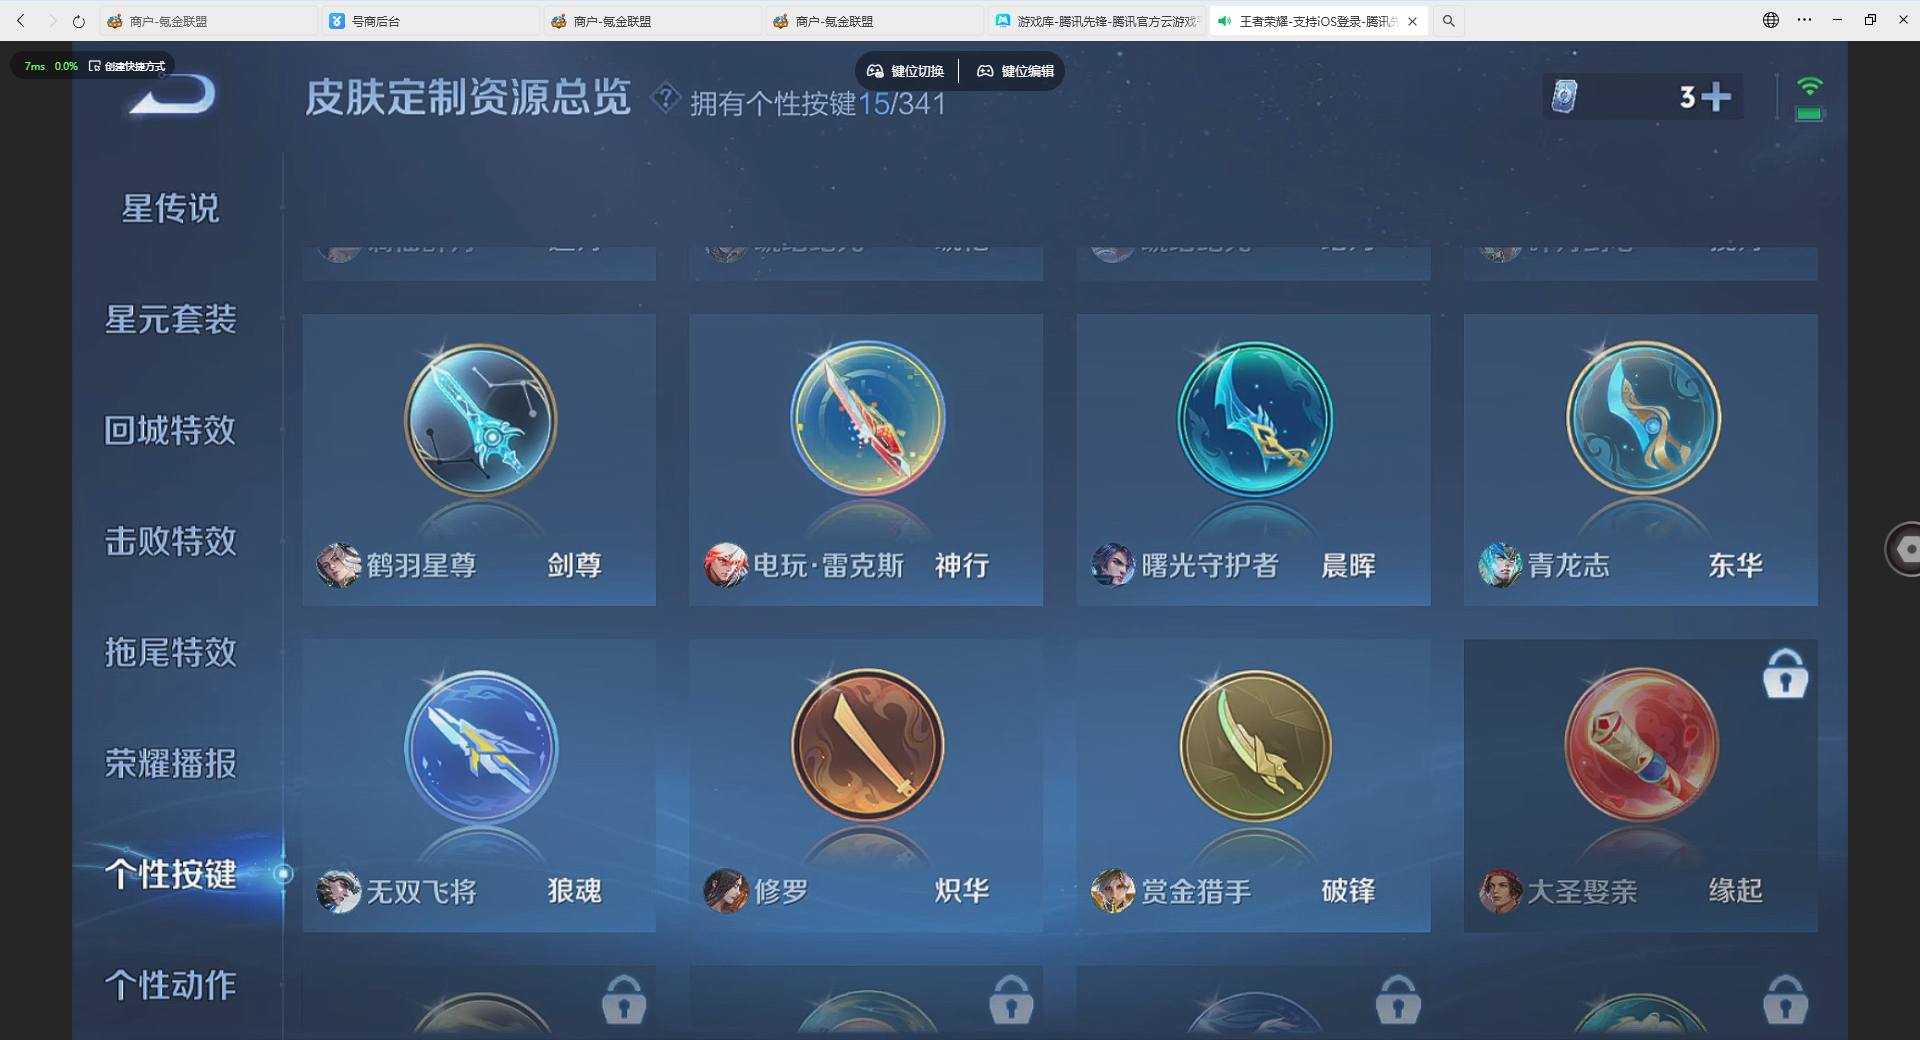Viewport: 1920px width, 1040px height.
Task: Click the green Wi-Fi signal icon
Action: click(x=1807, y=85)
